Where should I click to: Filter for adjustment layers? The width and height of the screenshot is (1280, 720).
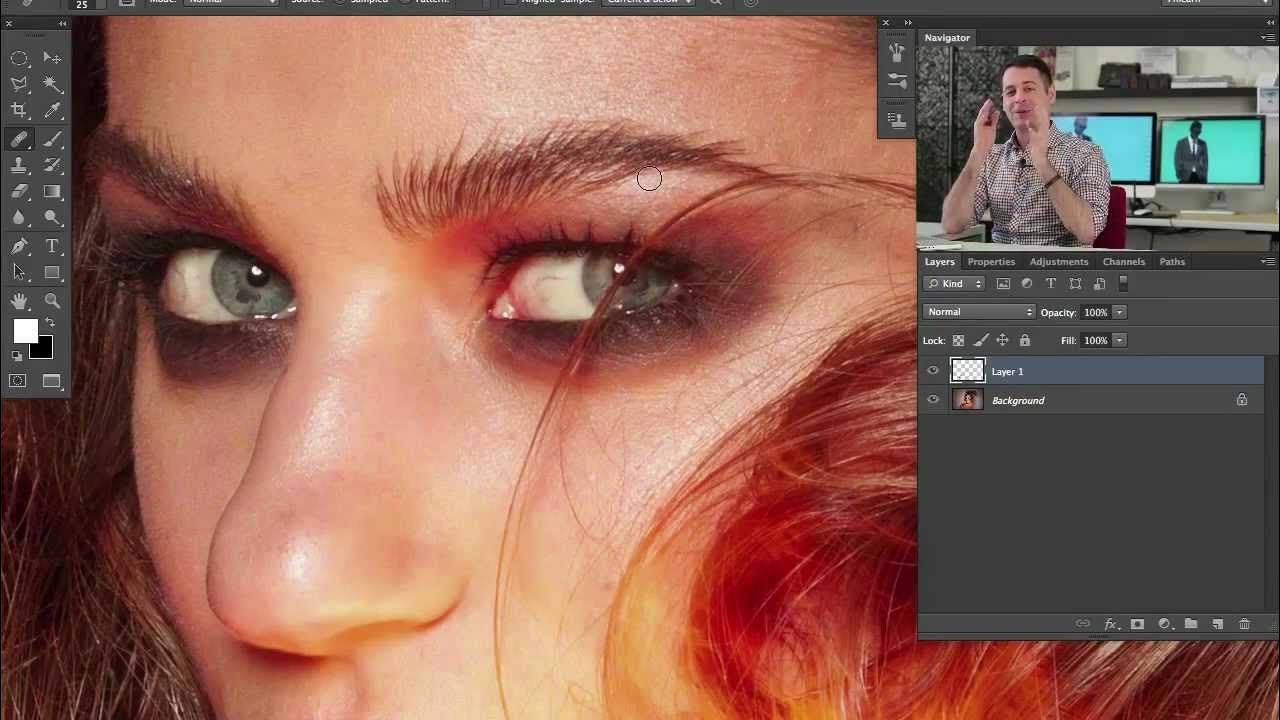(x=1027, y=284)
